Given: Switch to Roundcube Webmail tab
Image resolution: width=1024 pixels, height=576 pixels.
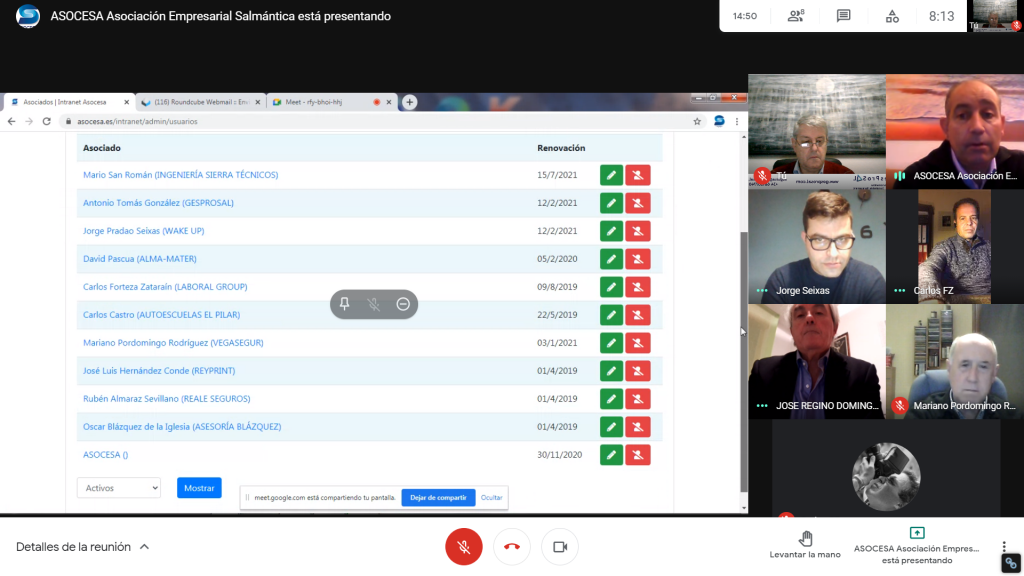Looking at the screenshot, I should pos(201,102).
